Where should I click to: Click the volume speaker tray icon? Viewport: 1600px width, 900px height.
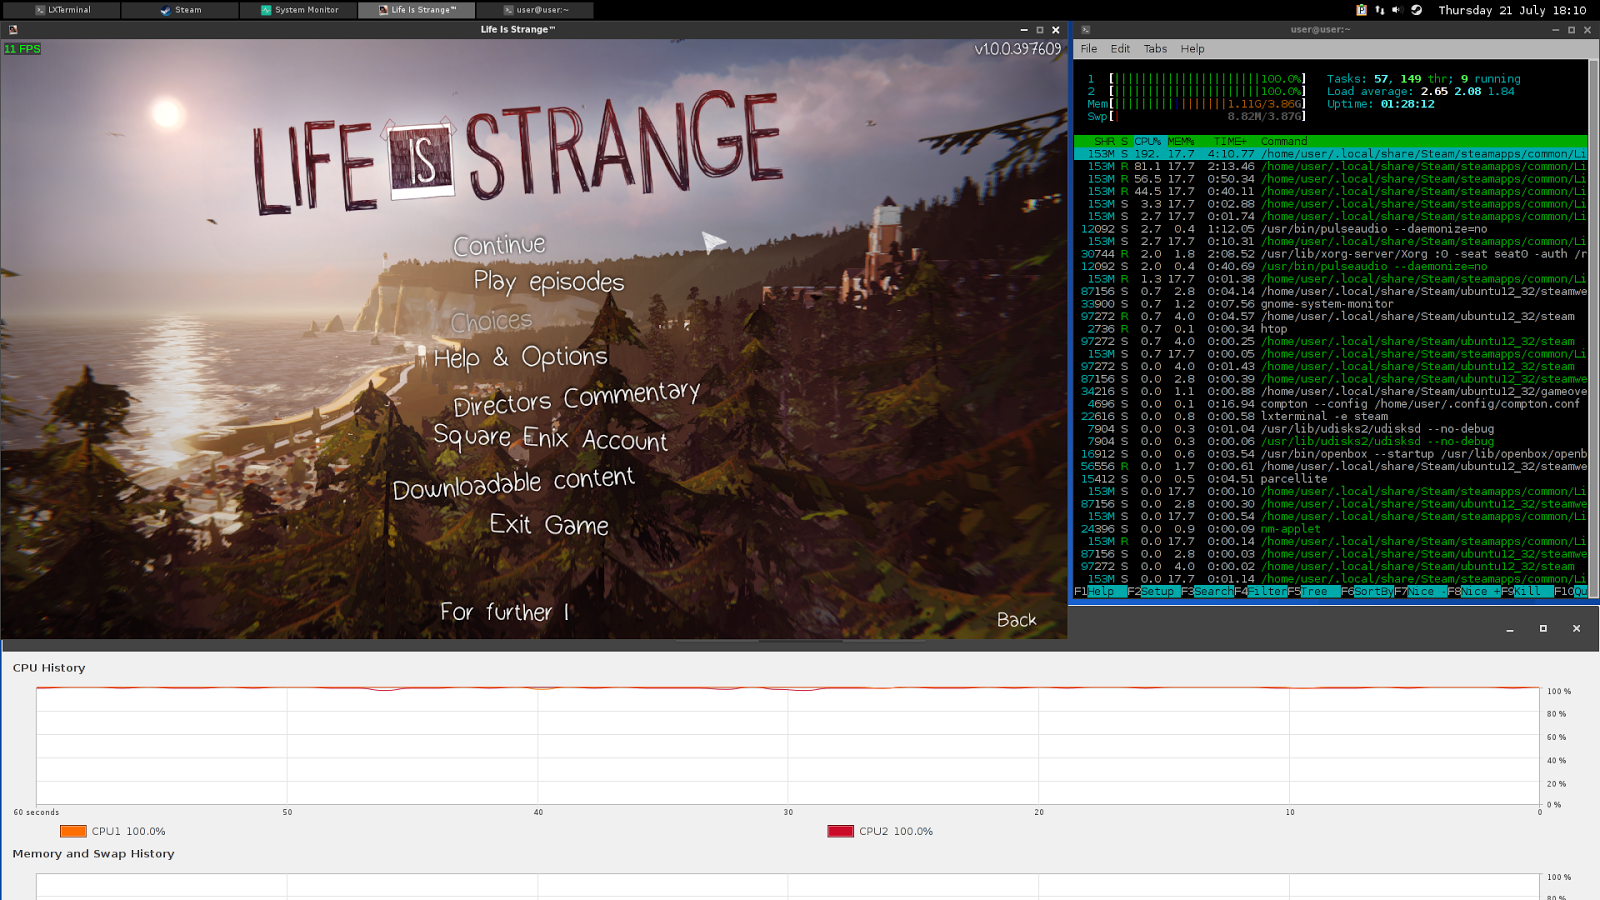pyautogui.click(x=1398, y=10)
